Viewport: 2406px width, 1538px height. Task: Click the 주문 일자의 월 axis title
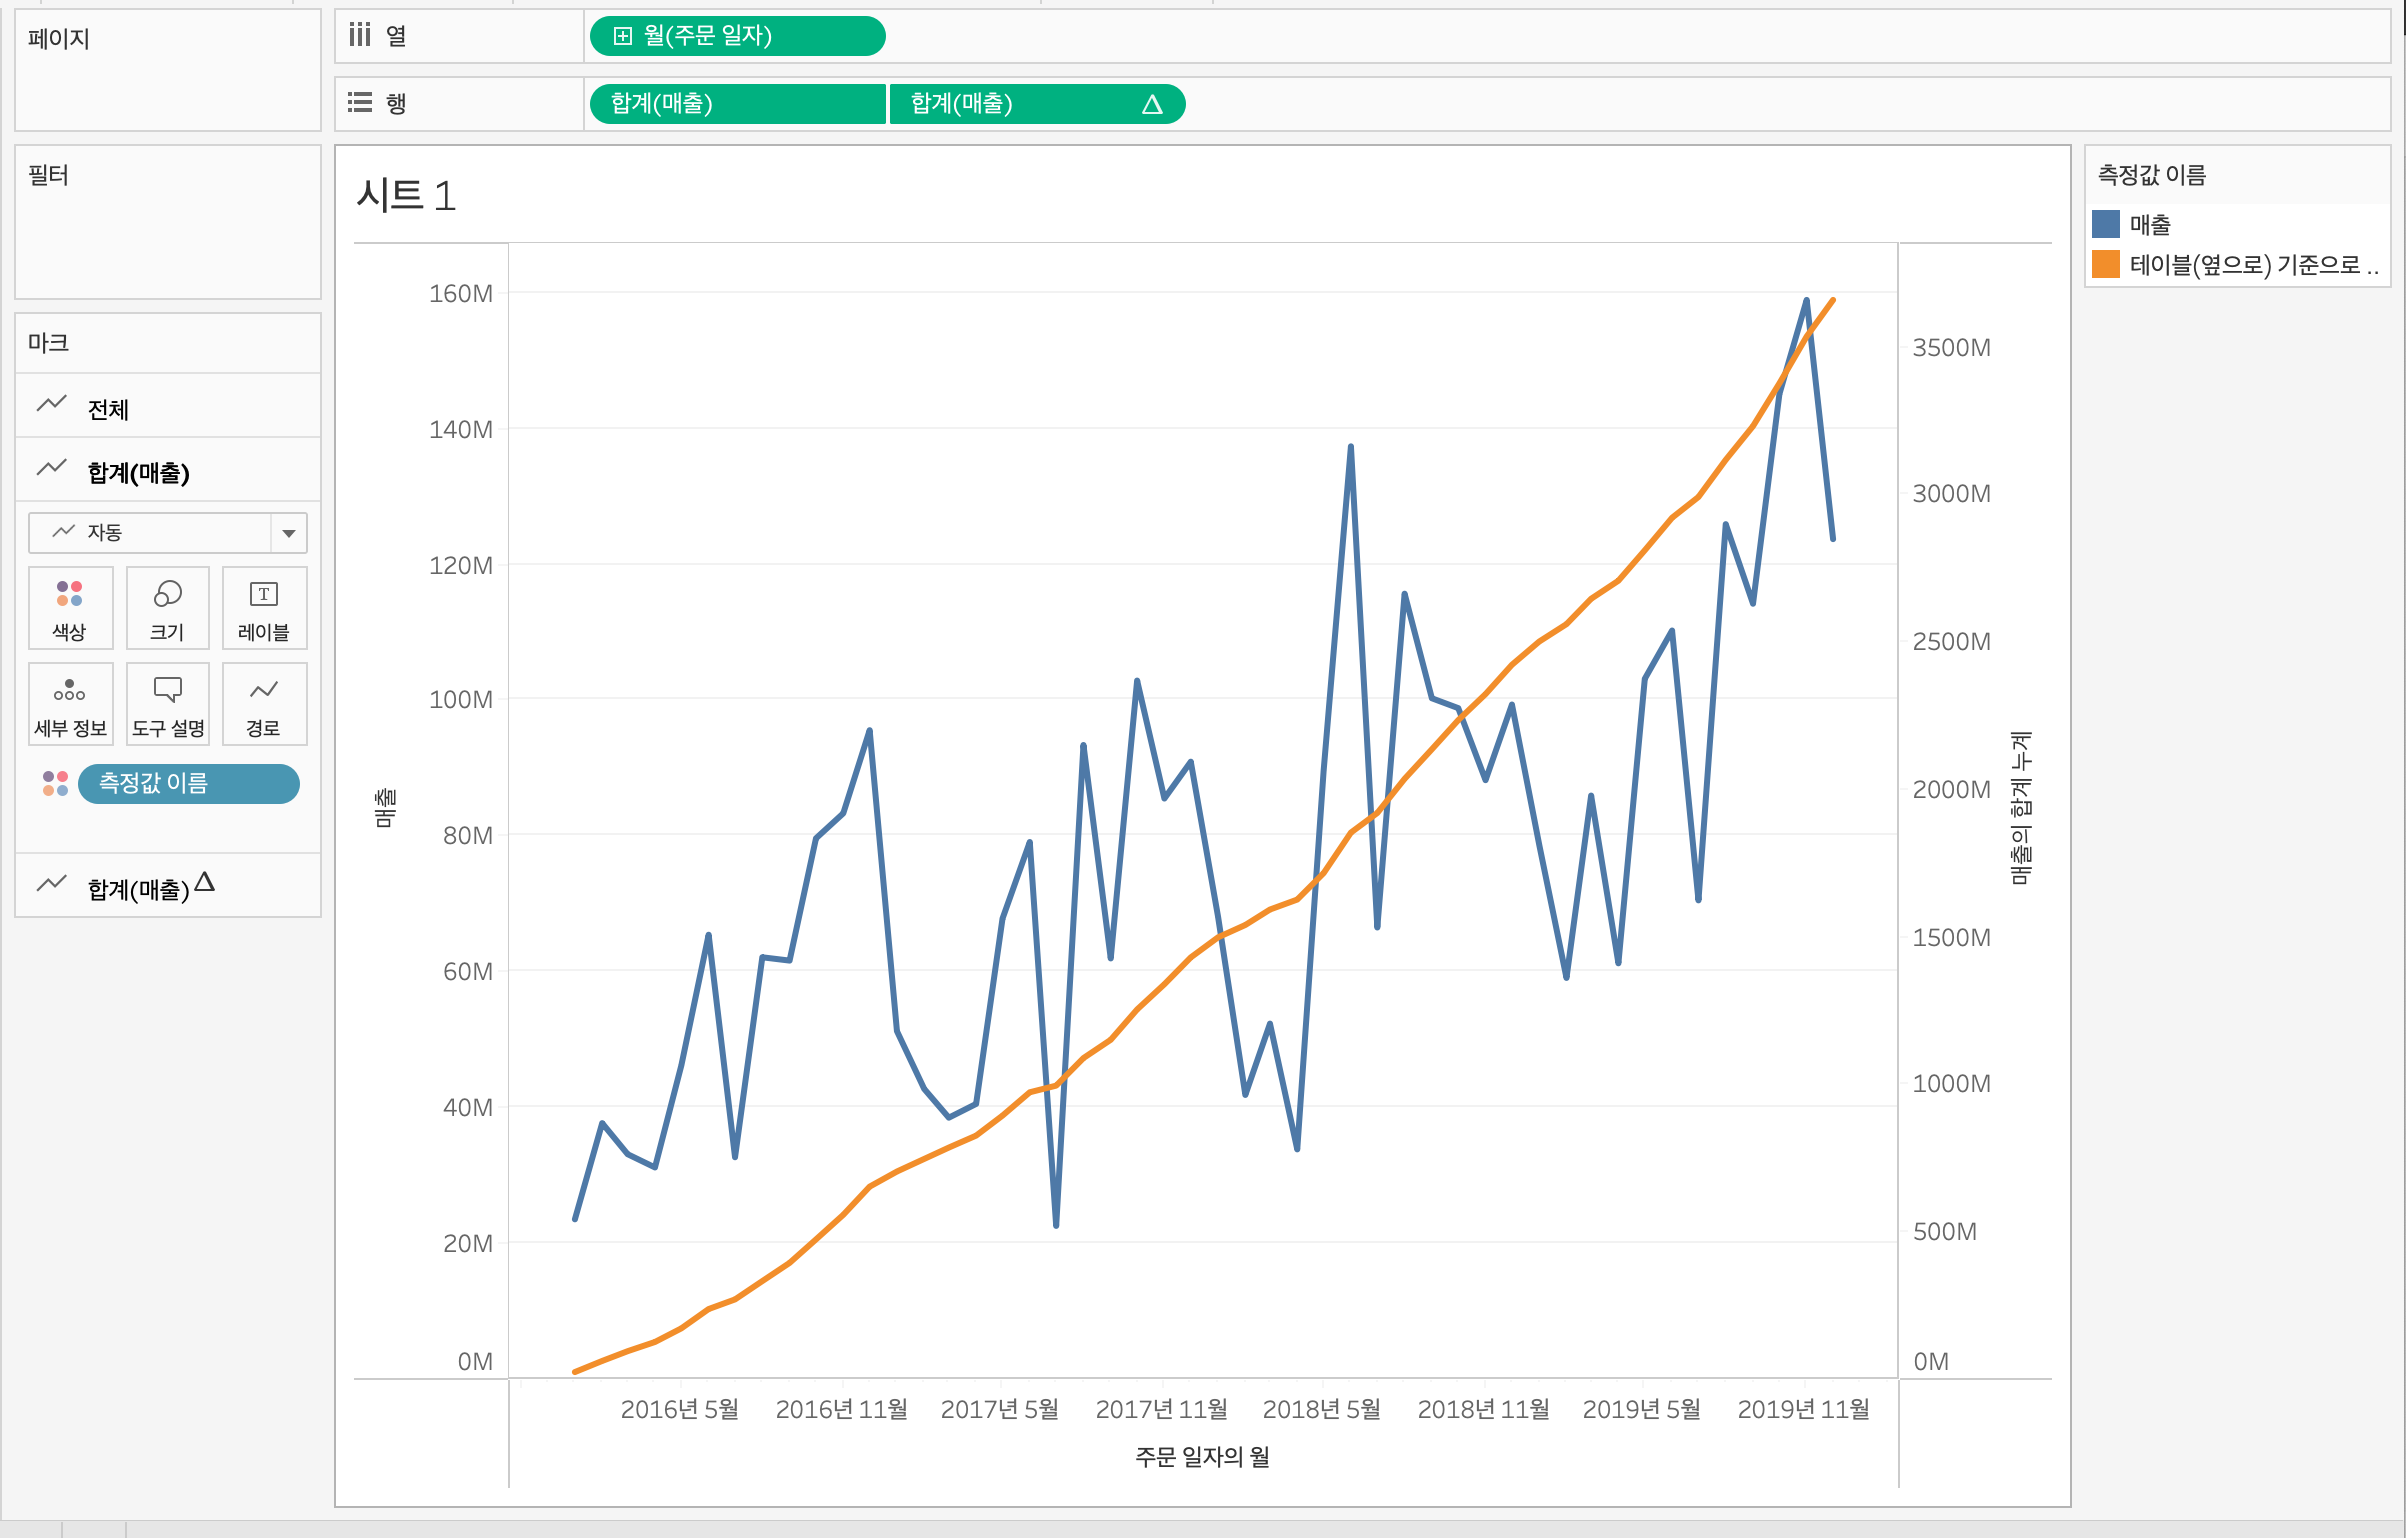pyautogui.click(x=1202, y=1456)
